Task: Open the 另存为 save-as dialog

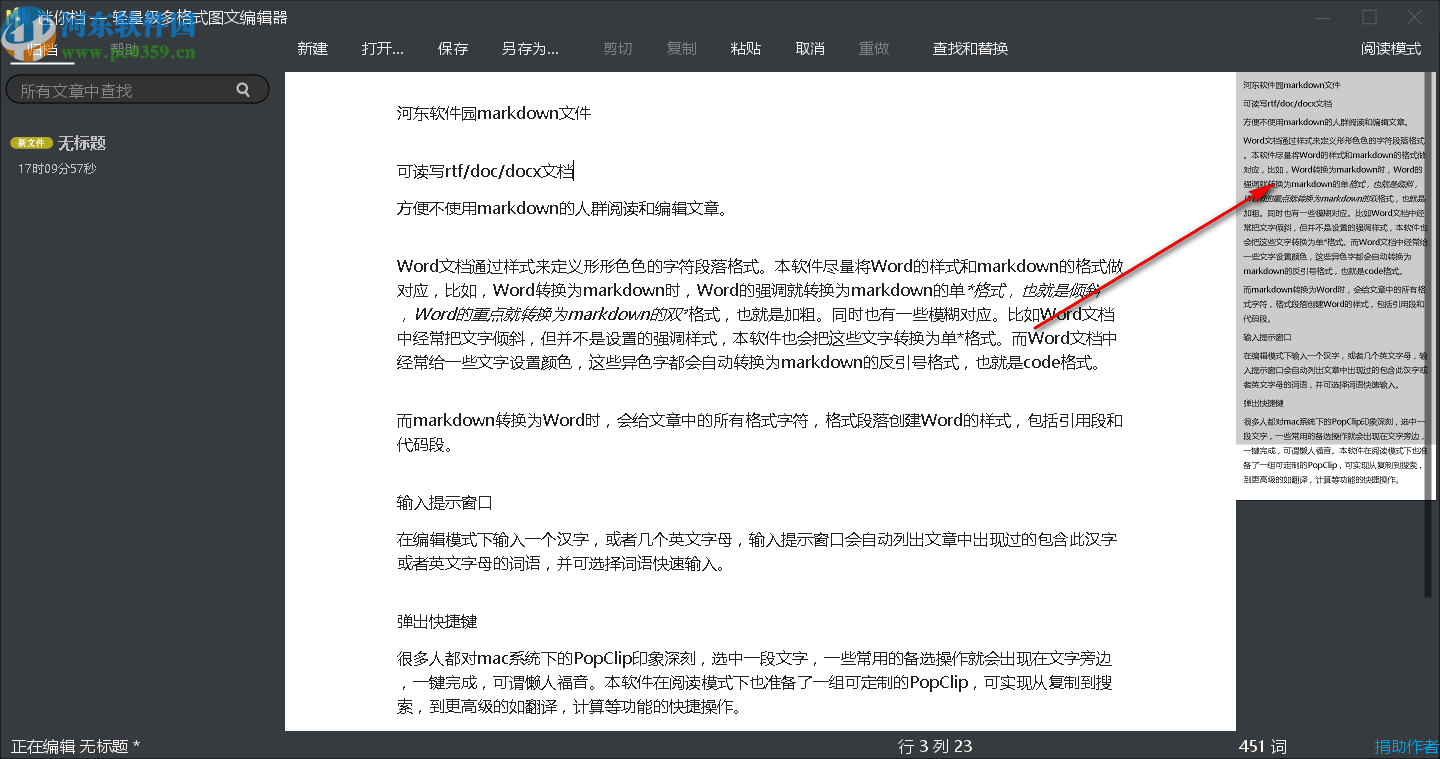Action: pos(530,48)
